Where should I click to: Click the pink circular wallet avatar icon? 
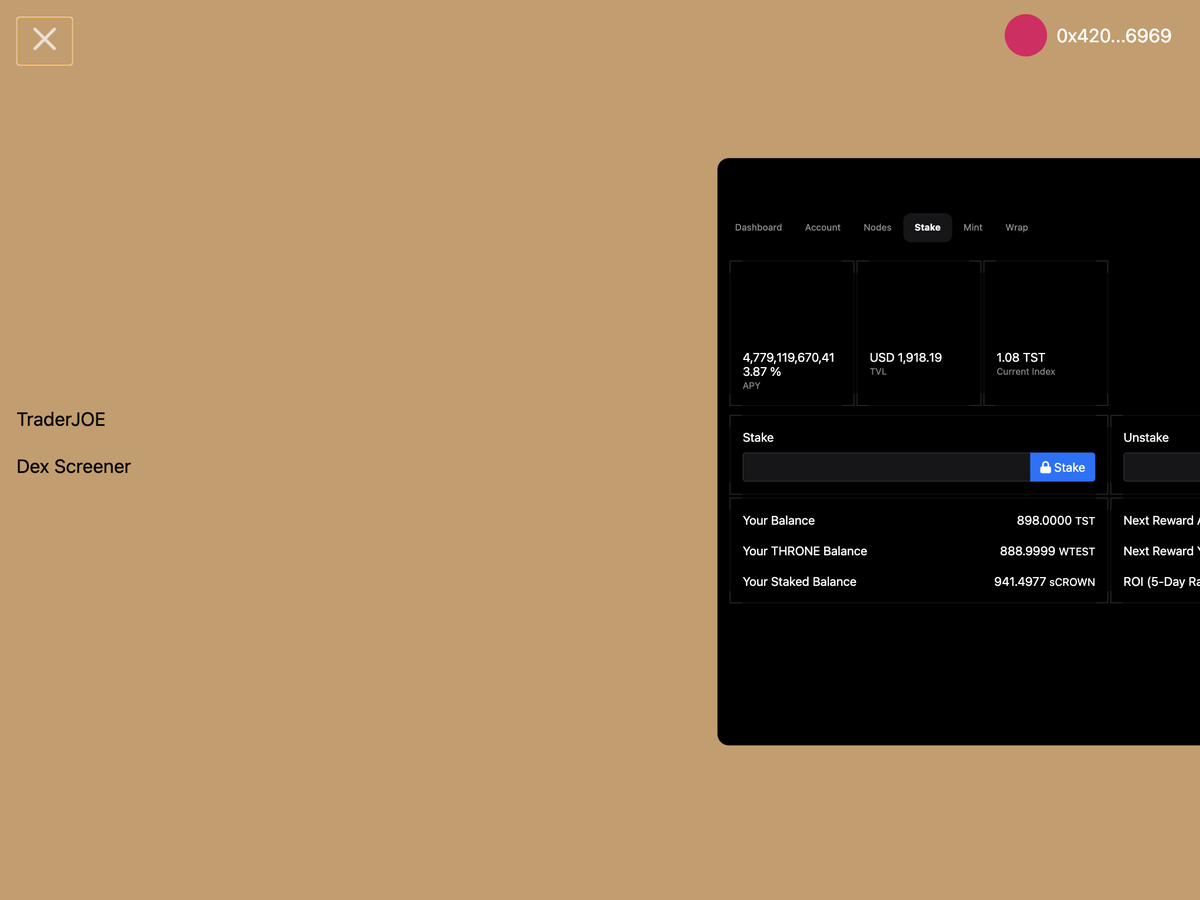coord(1025,35)
